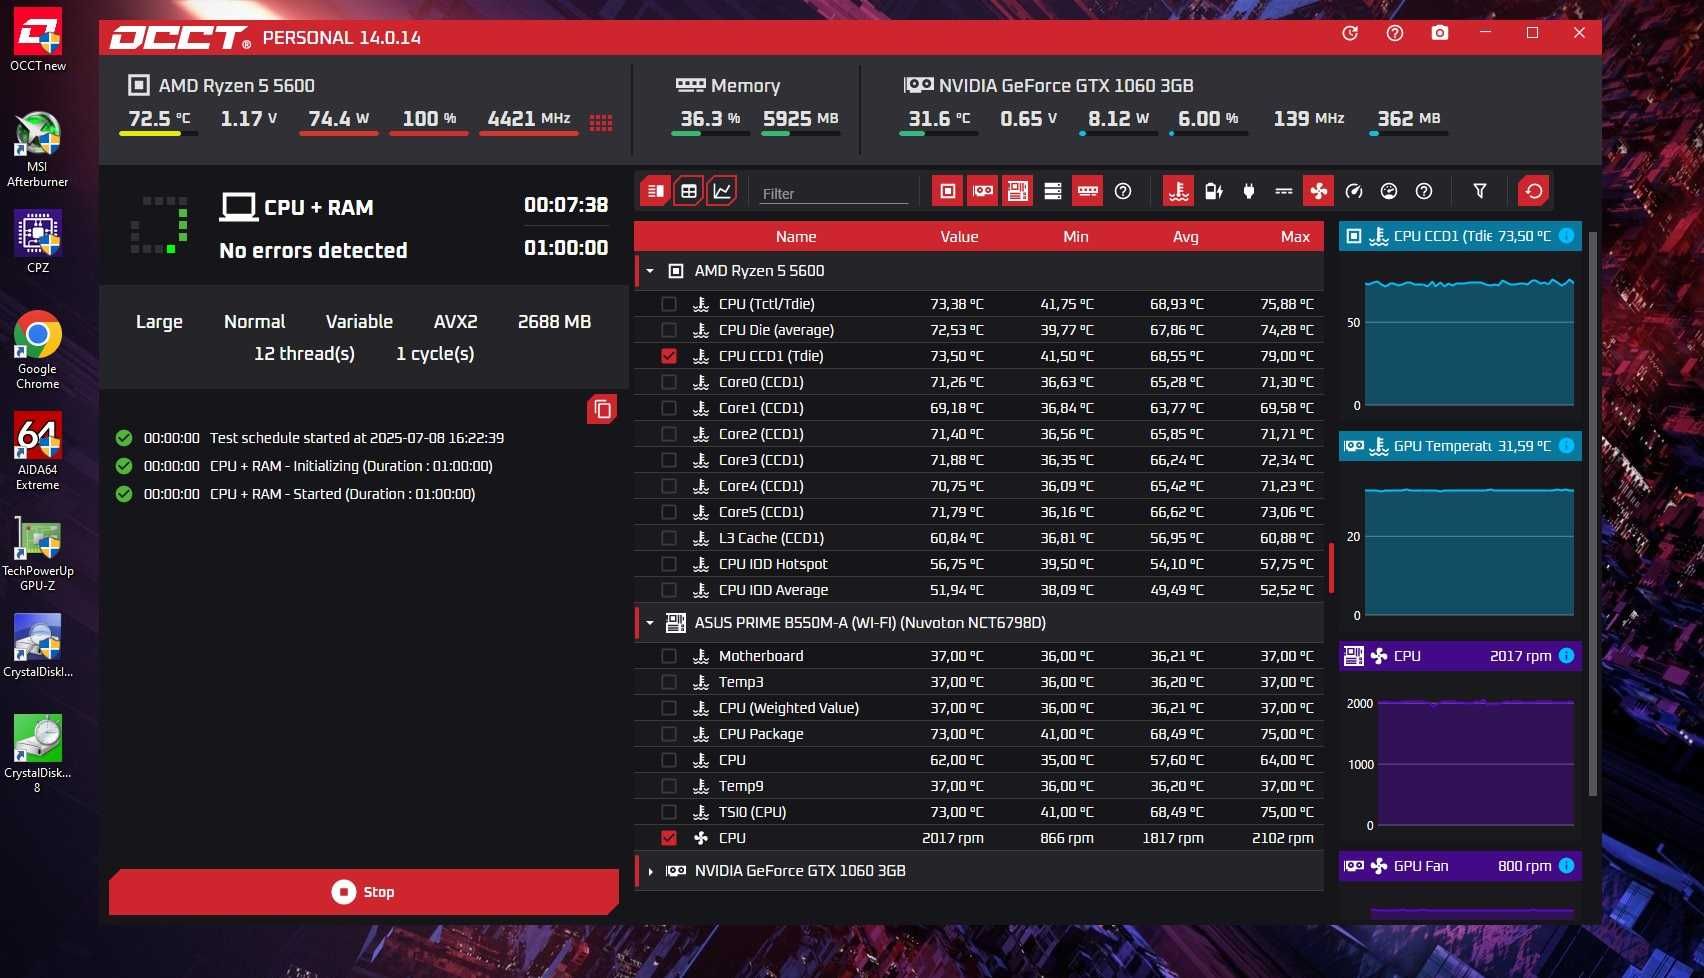1704x978 pixels.
Task: Open TechPowerUp GPU-Z desktop shortcut
Action: coord(38,554)
